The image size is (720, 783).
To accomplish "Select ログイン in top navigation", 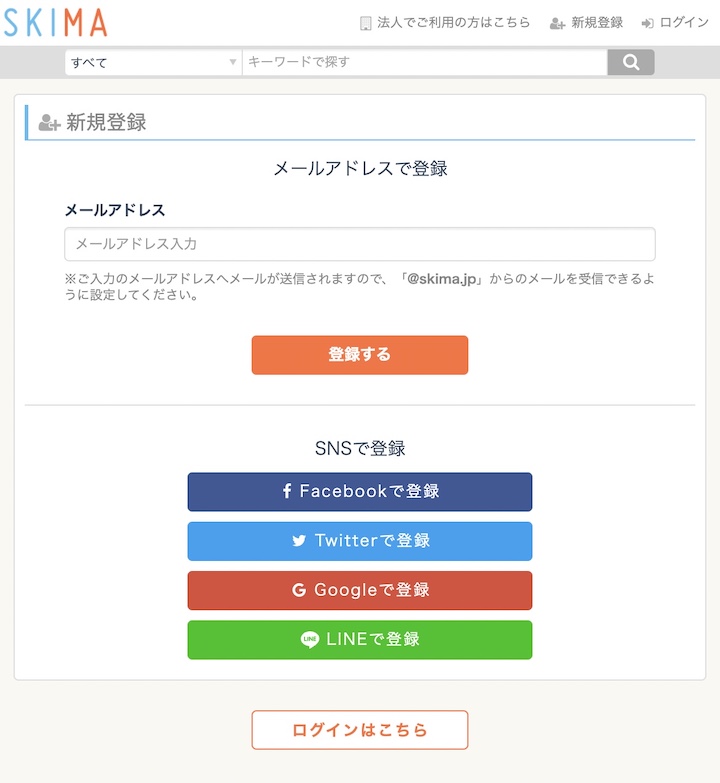I will coord(684,22).
